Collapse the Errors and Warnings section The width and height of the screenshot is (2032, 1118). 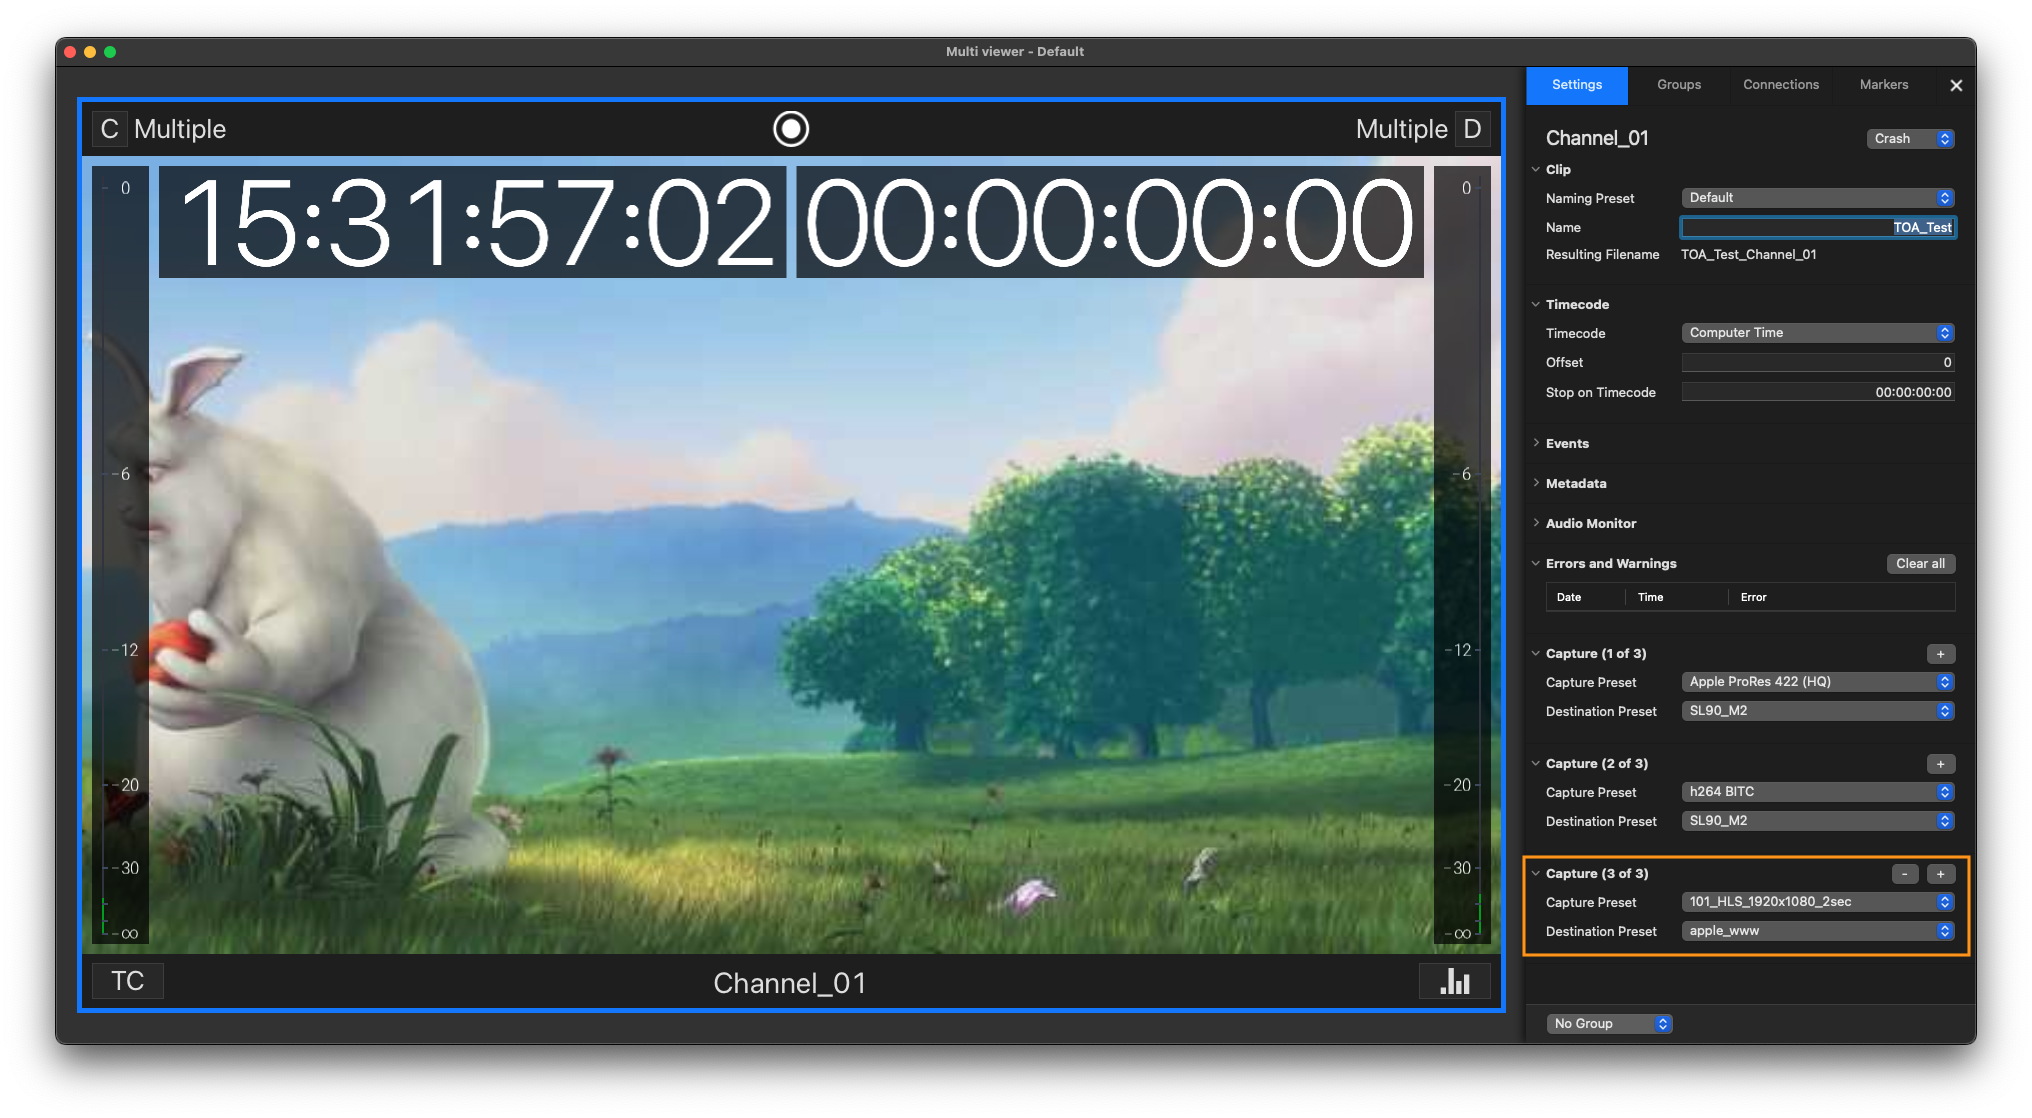pos(1536,563)
